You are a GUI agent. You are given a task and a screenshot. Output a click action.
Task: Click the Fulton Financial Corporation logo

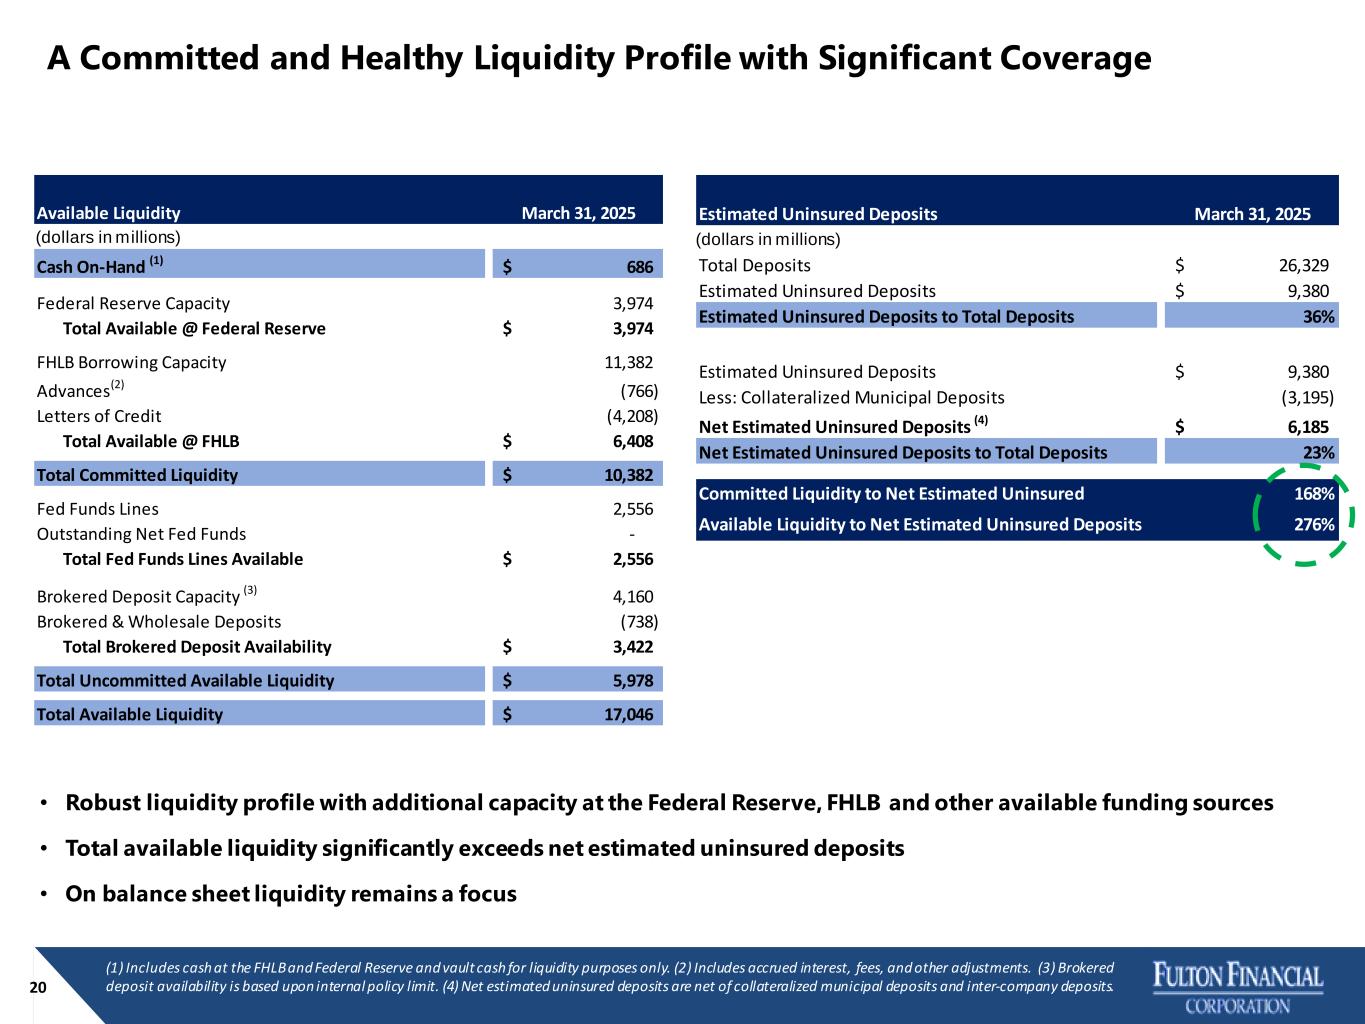click(x=1238, y=987)
